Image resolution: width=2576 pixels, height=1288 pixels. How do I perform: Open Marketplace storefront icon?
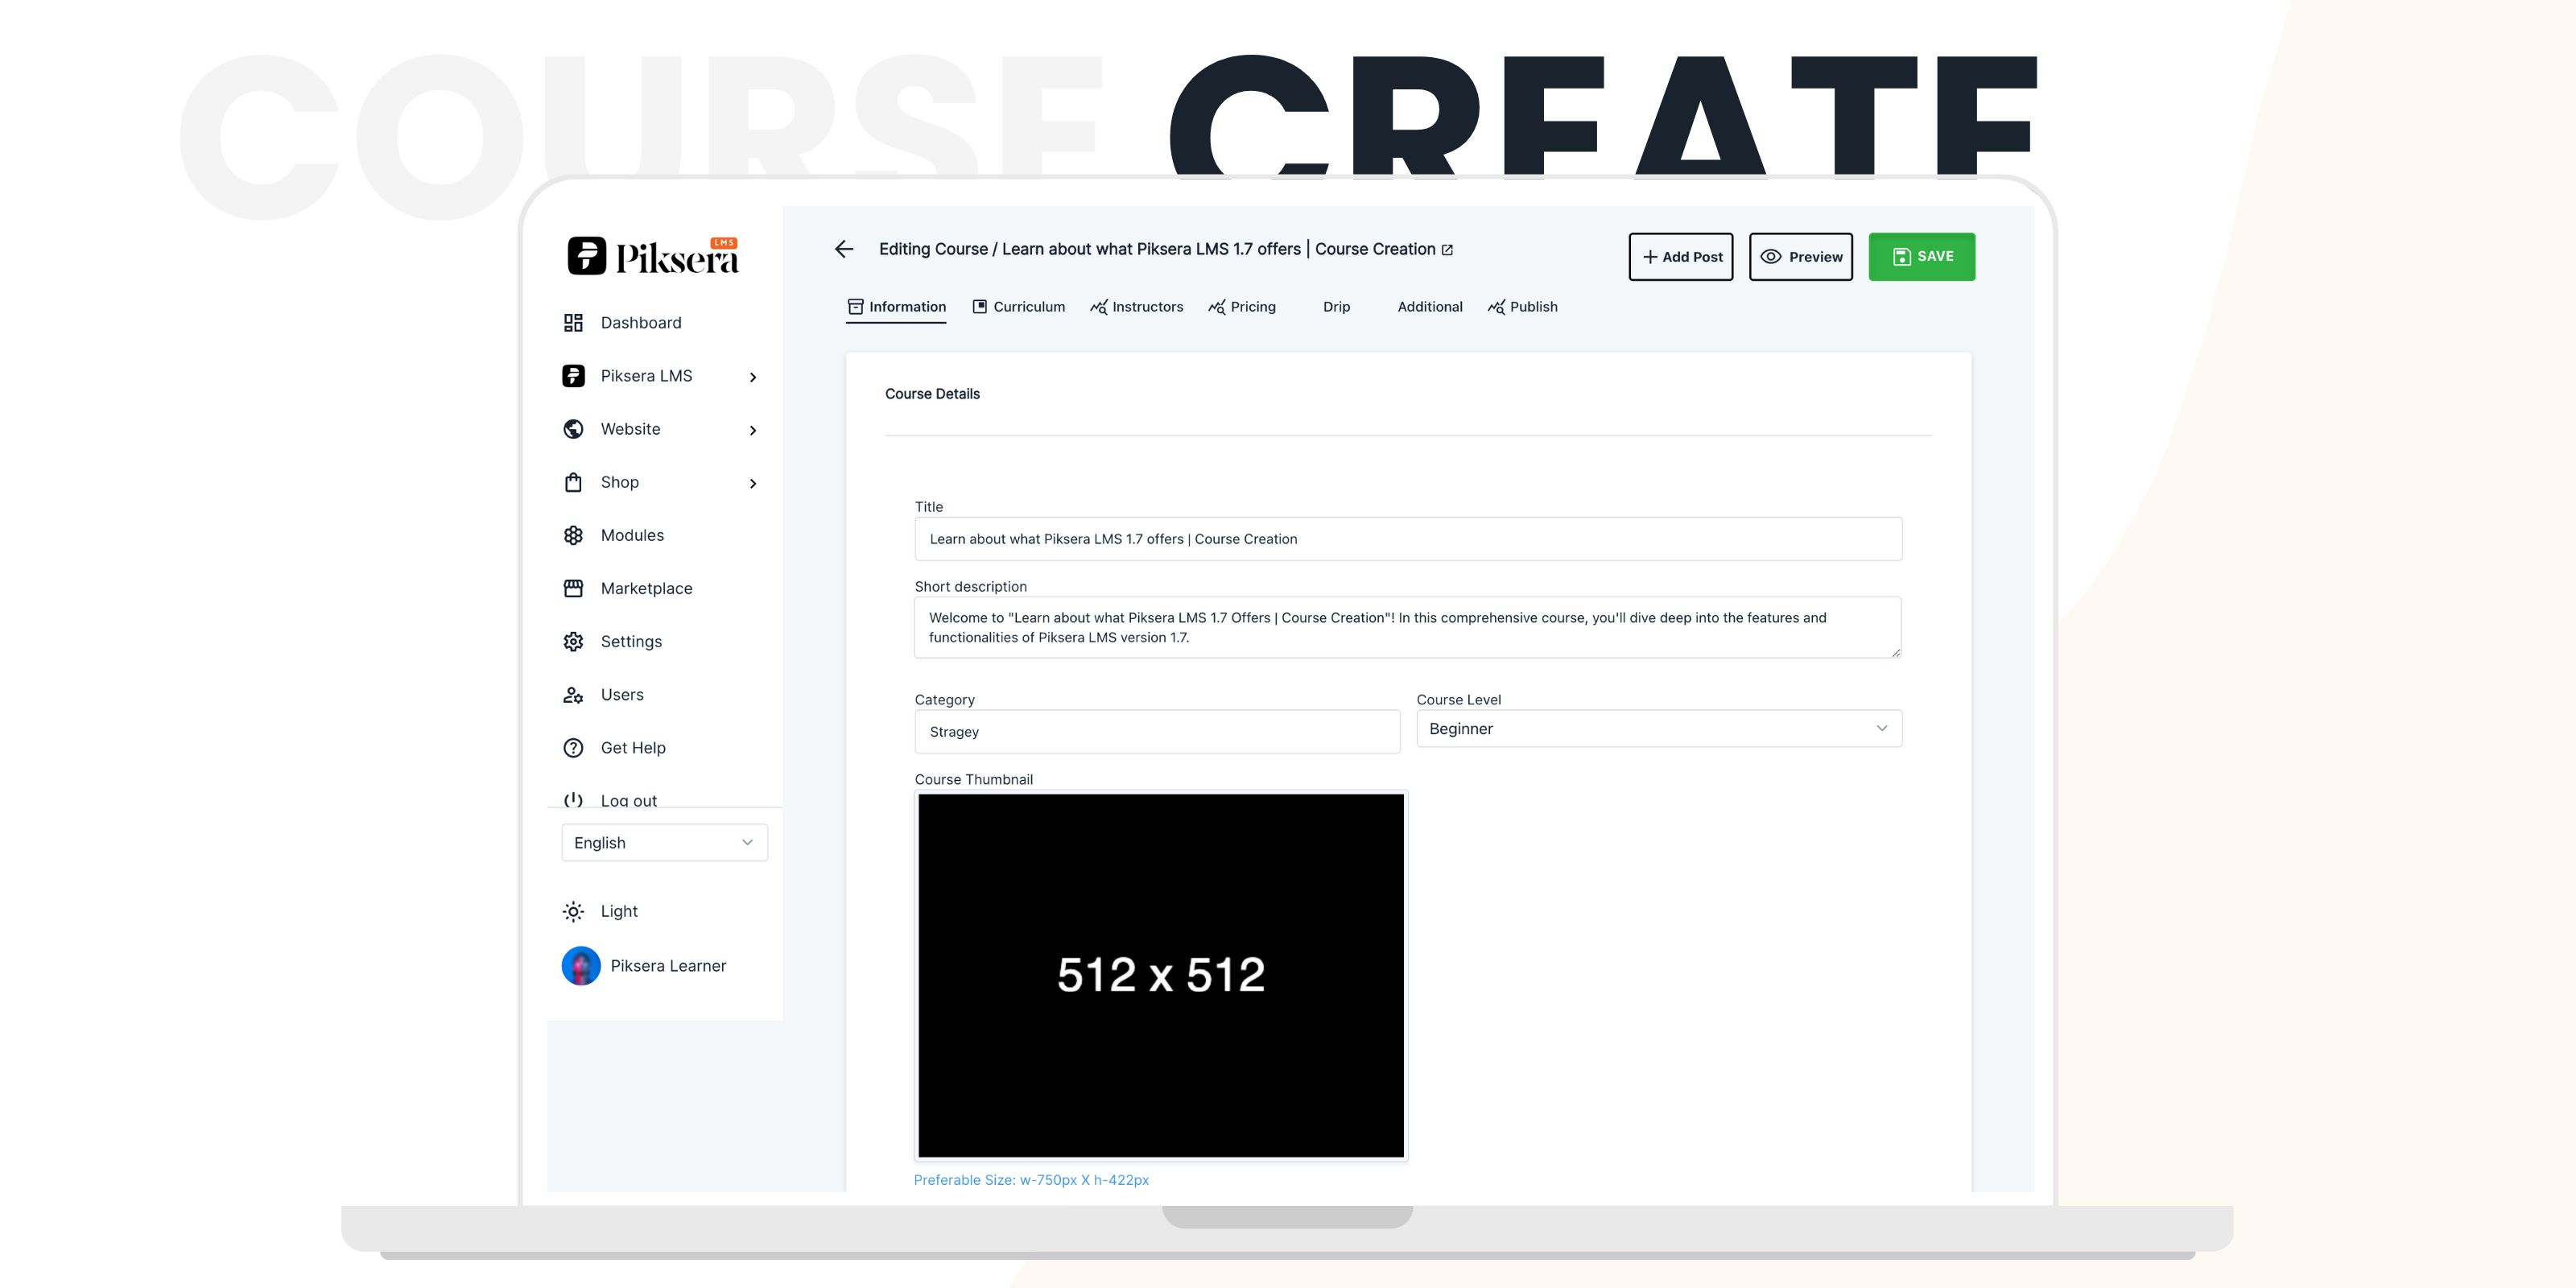coord(573,589)
